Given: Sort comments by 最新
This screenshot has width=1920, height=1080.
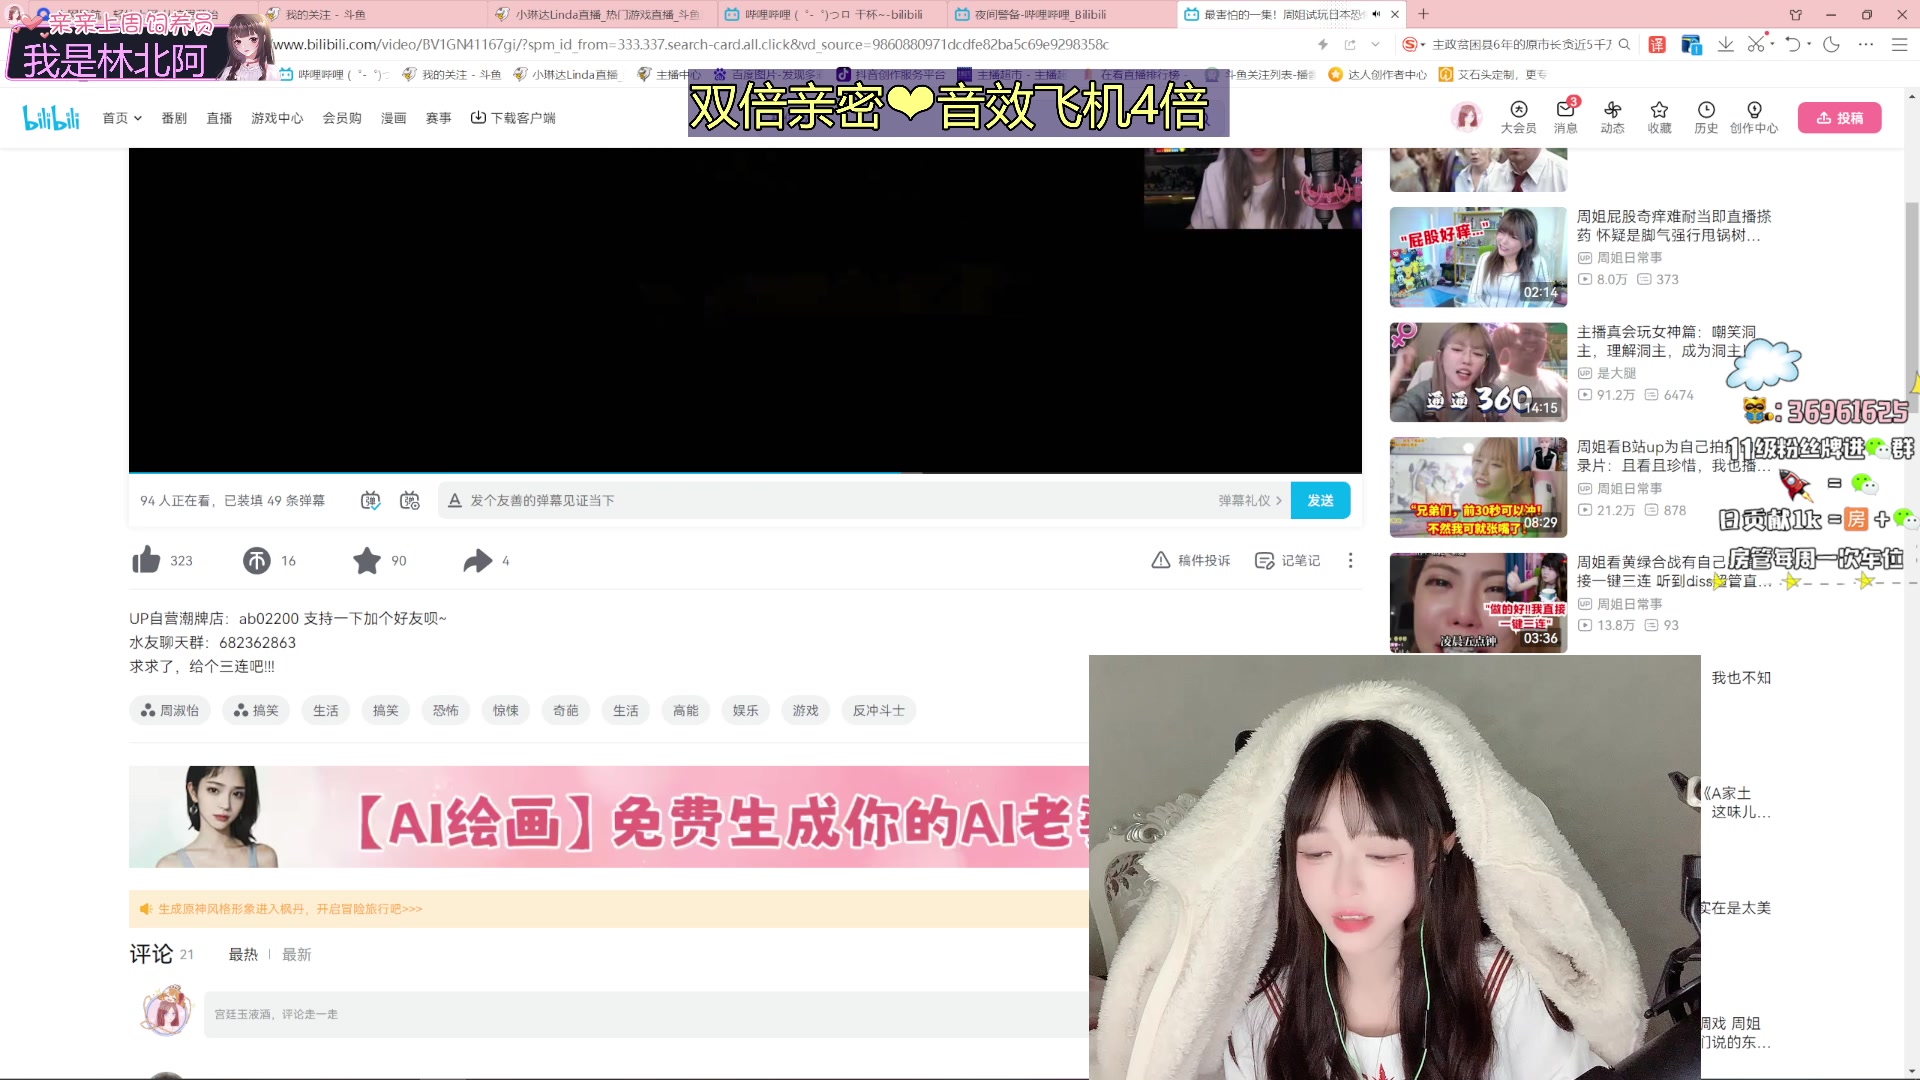Looking at the screenshot, I should tap(296, 954).
